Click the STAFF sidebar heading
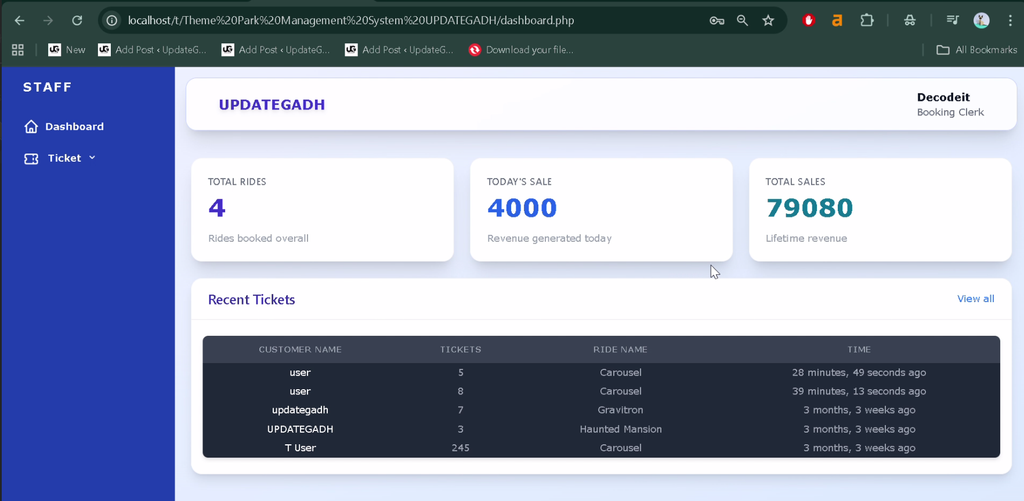This screenshot has width=1024, height=501. tap(47, 88)
